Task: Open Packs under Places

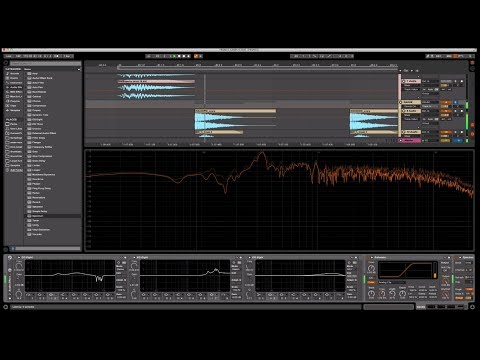Action: [x=13, y=124]
